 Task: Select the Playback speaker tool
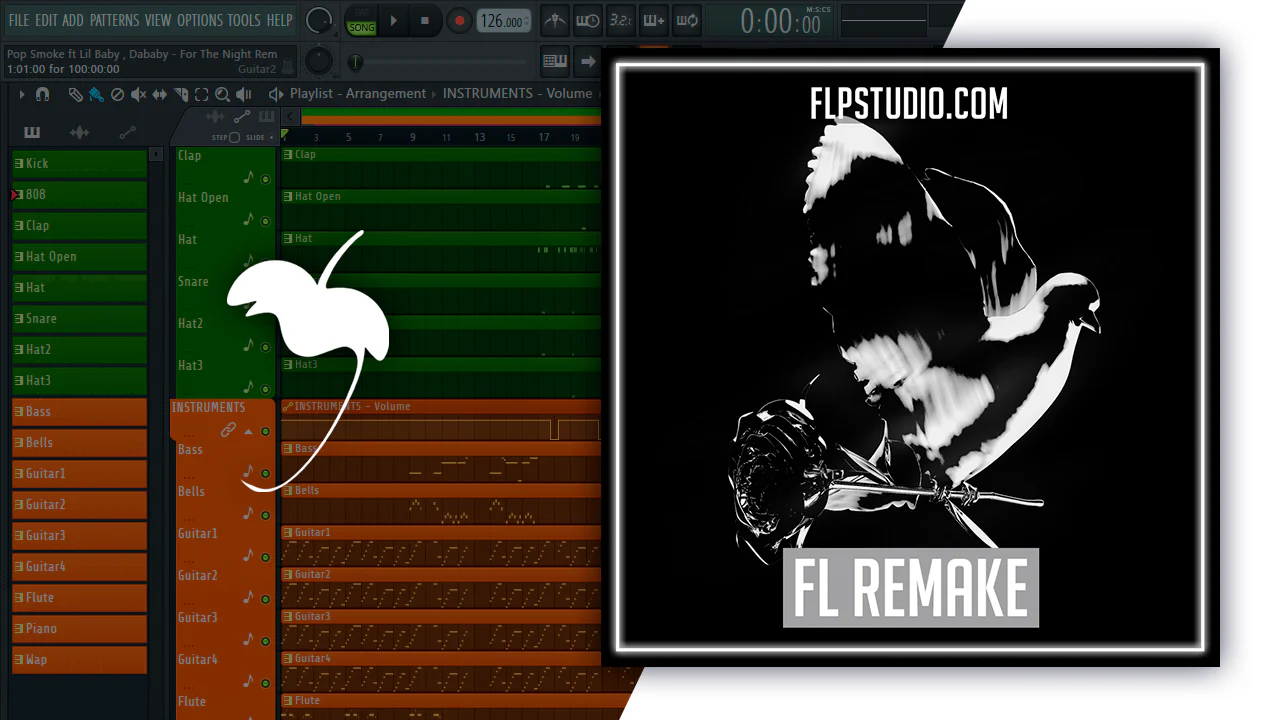point(243,94)
